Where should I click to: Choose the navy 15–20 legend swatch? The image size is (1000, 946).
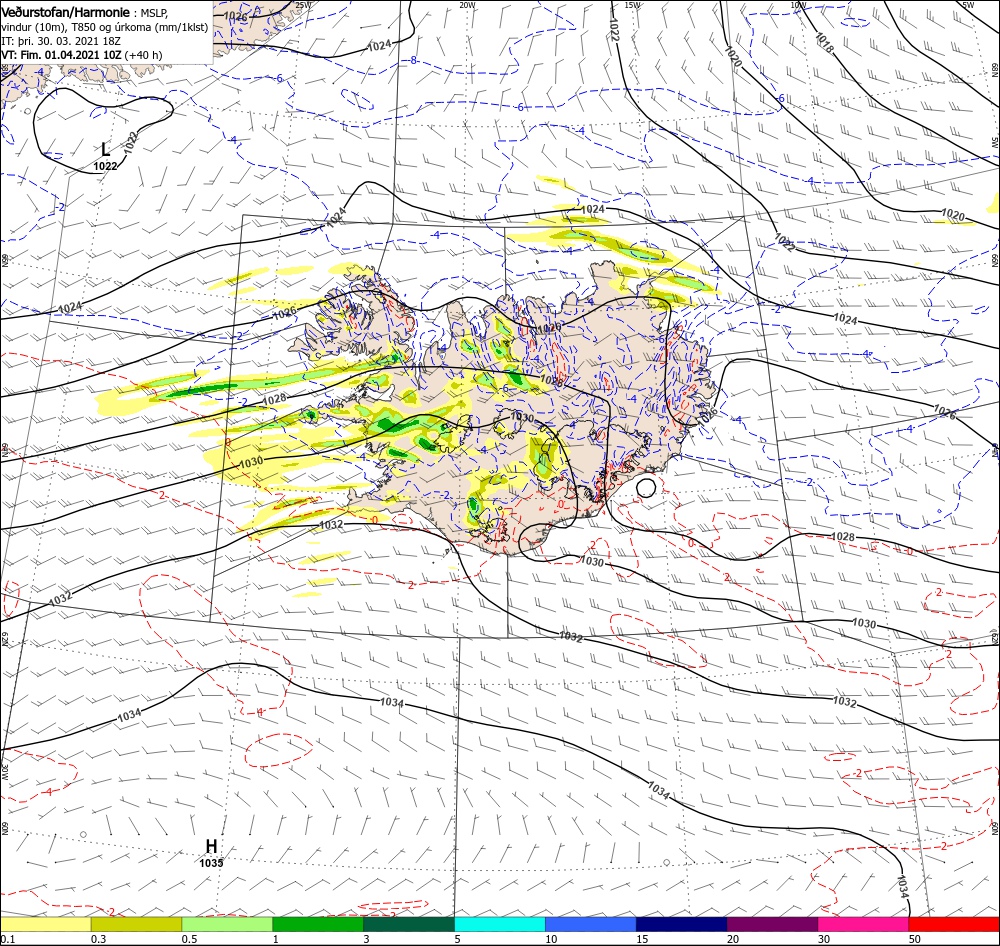[x=681, y=924]
